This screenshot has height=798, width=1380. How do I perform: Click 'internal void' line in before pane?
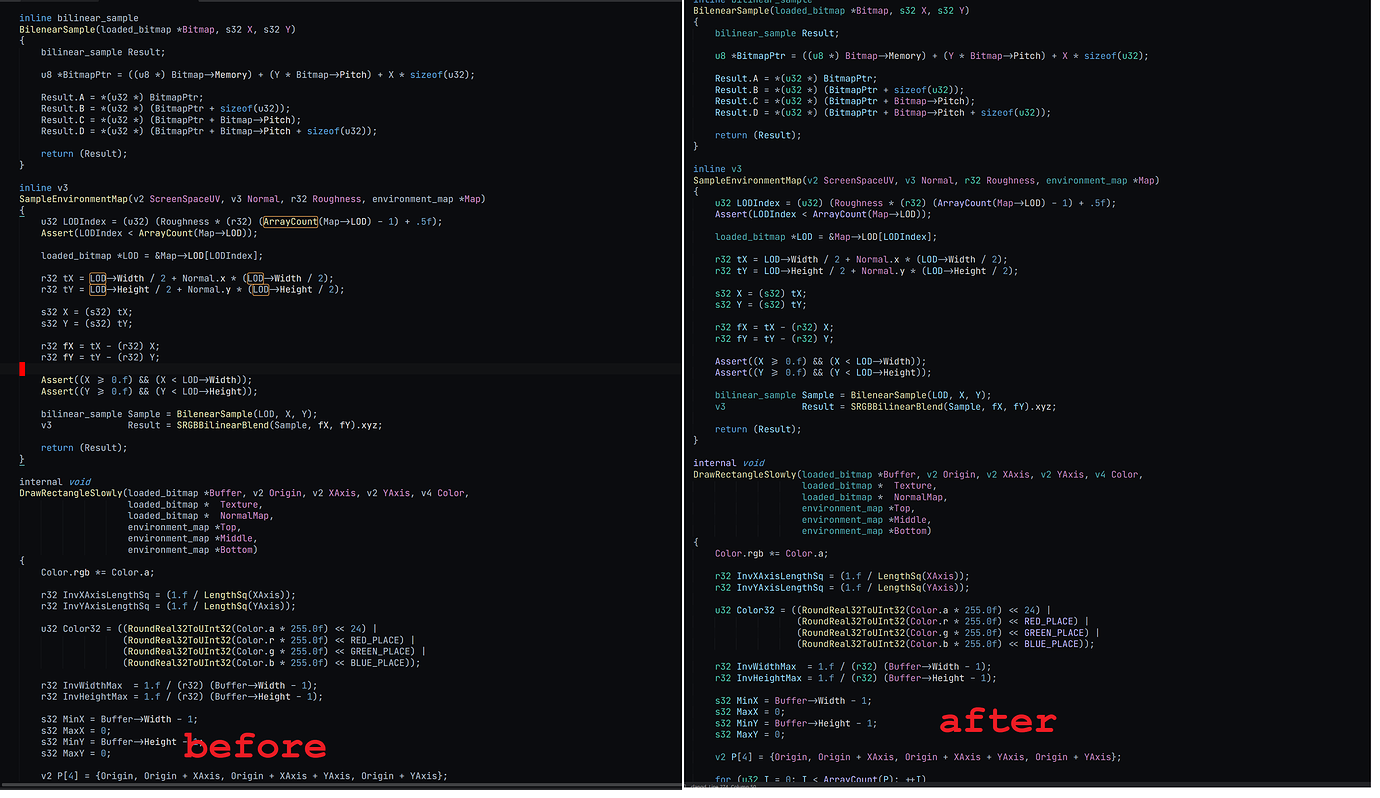point(55,482)
